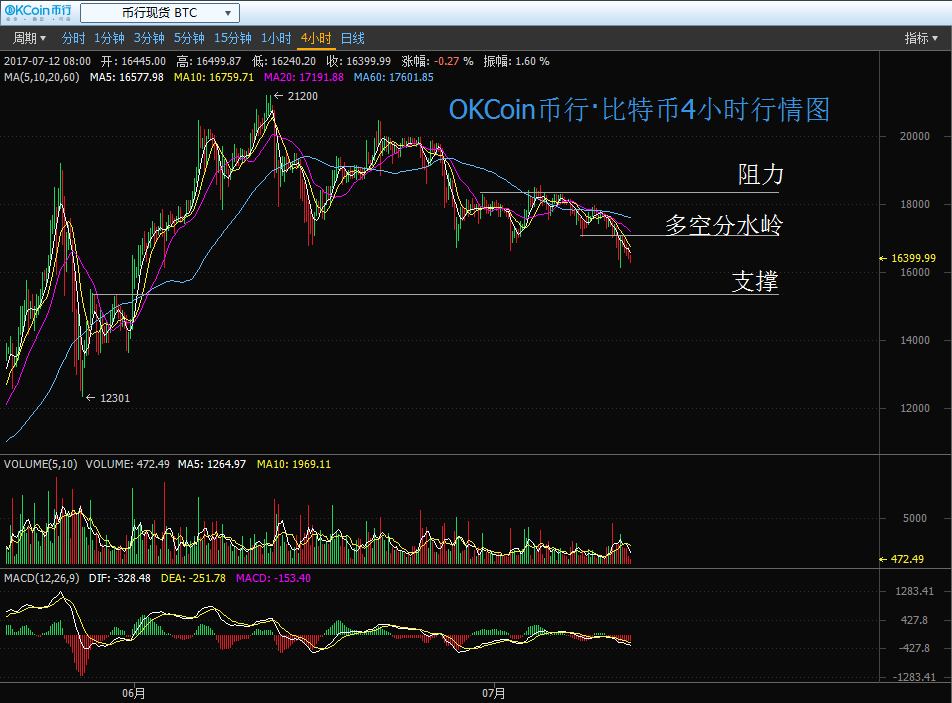
Task: Choose the 5分钟 timeframe tab
Action: pos(189,38)
